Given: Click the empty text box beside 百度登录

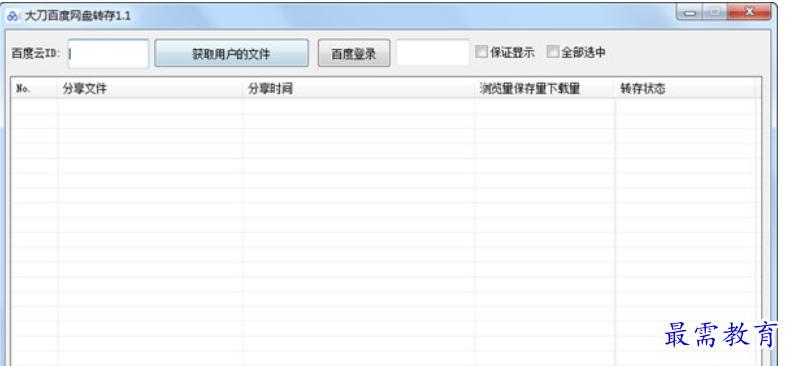Looking at the screenshot, I should pyautogui.click(x=433, y=53).
